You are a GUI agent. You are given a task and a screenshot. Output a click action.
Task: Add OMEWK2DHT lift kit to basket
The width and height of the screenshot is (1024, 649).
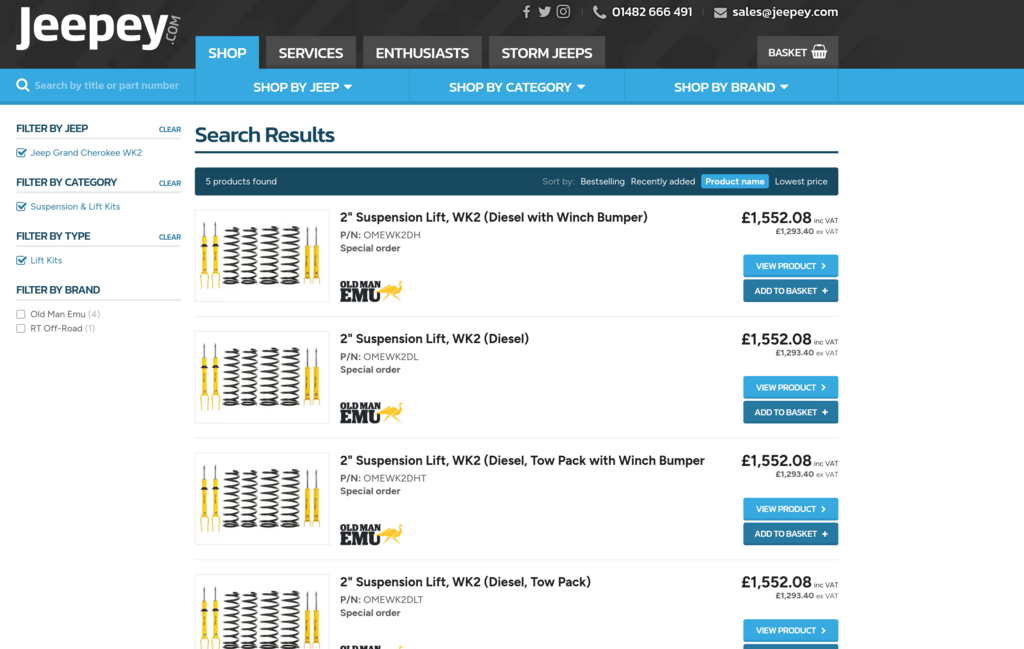pyautogui.click(x=790, y=533)
